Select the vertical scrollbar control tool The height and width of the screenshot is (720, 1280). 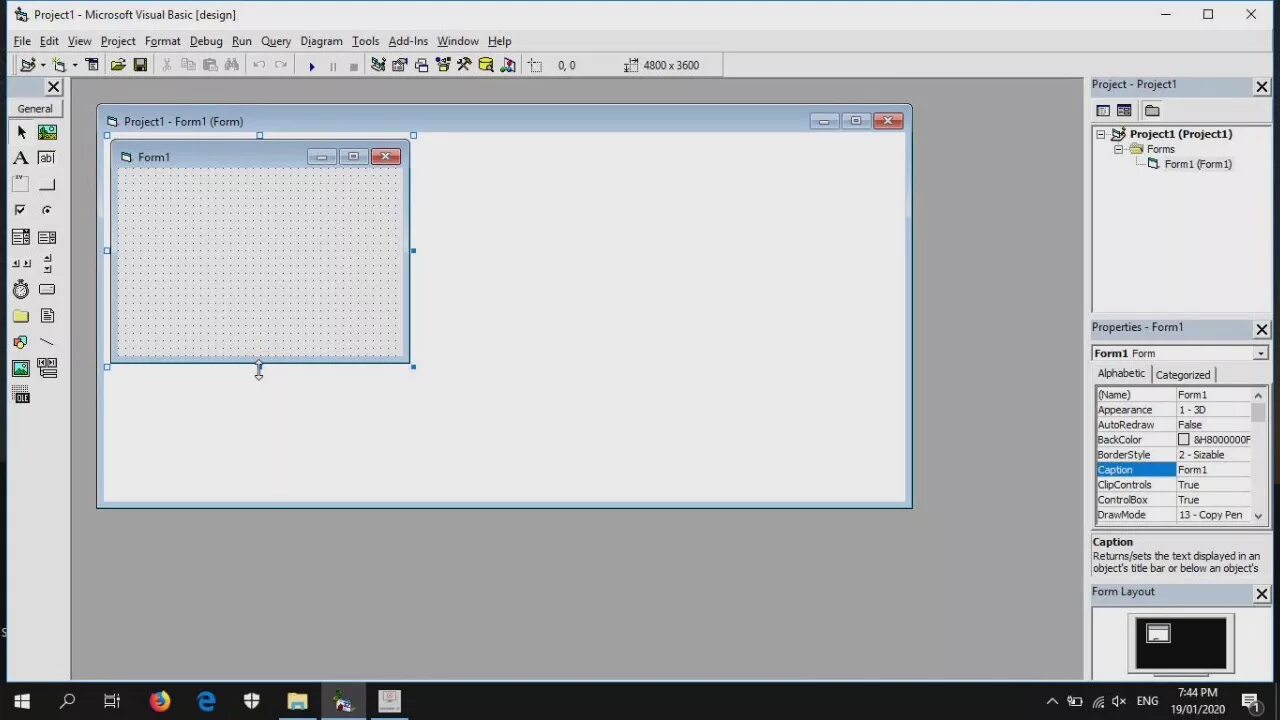click(47, 263)
